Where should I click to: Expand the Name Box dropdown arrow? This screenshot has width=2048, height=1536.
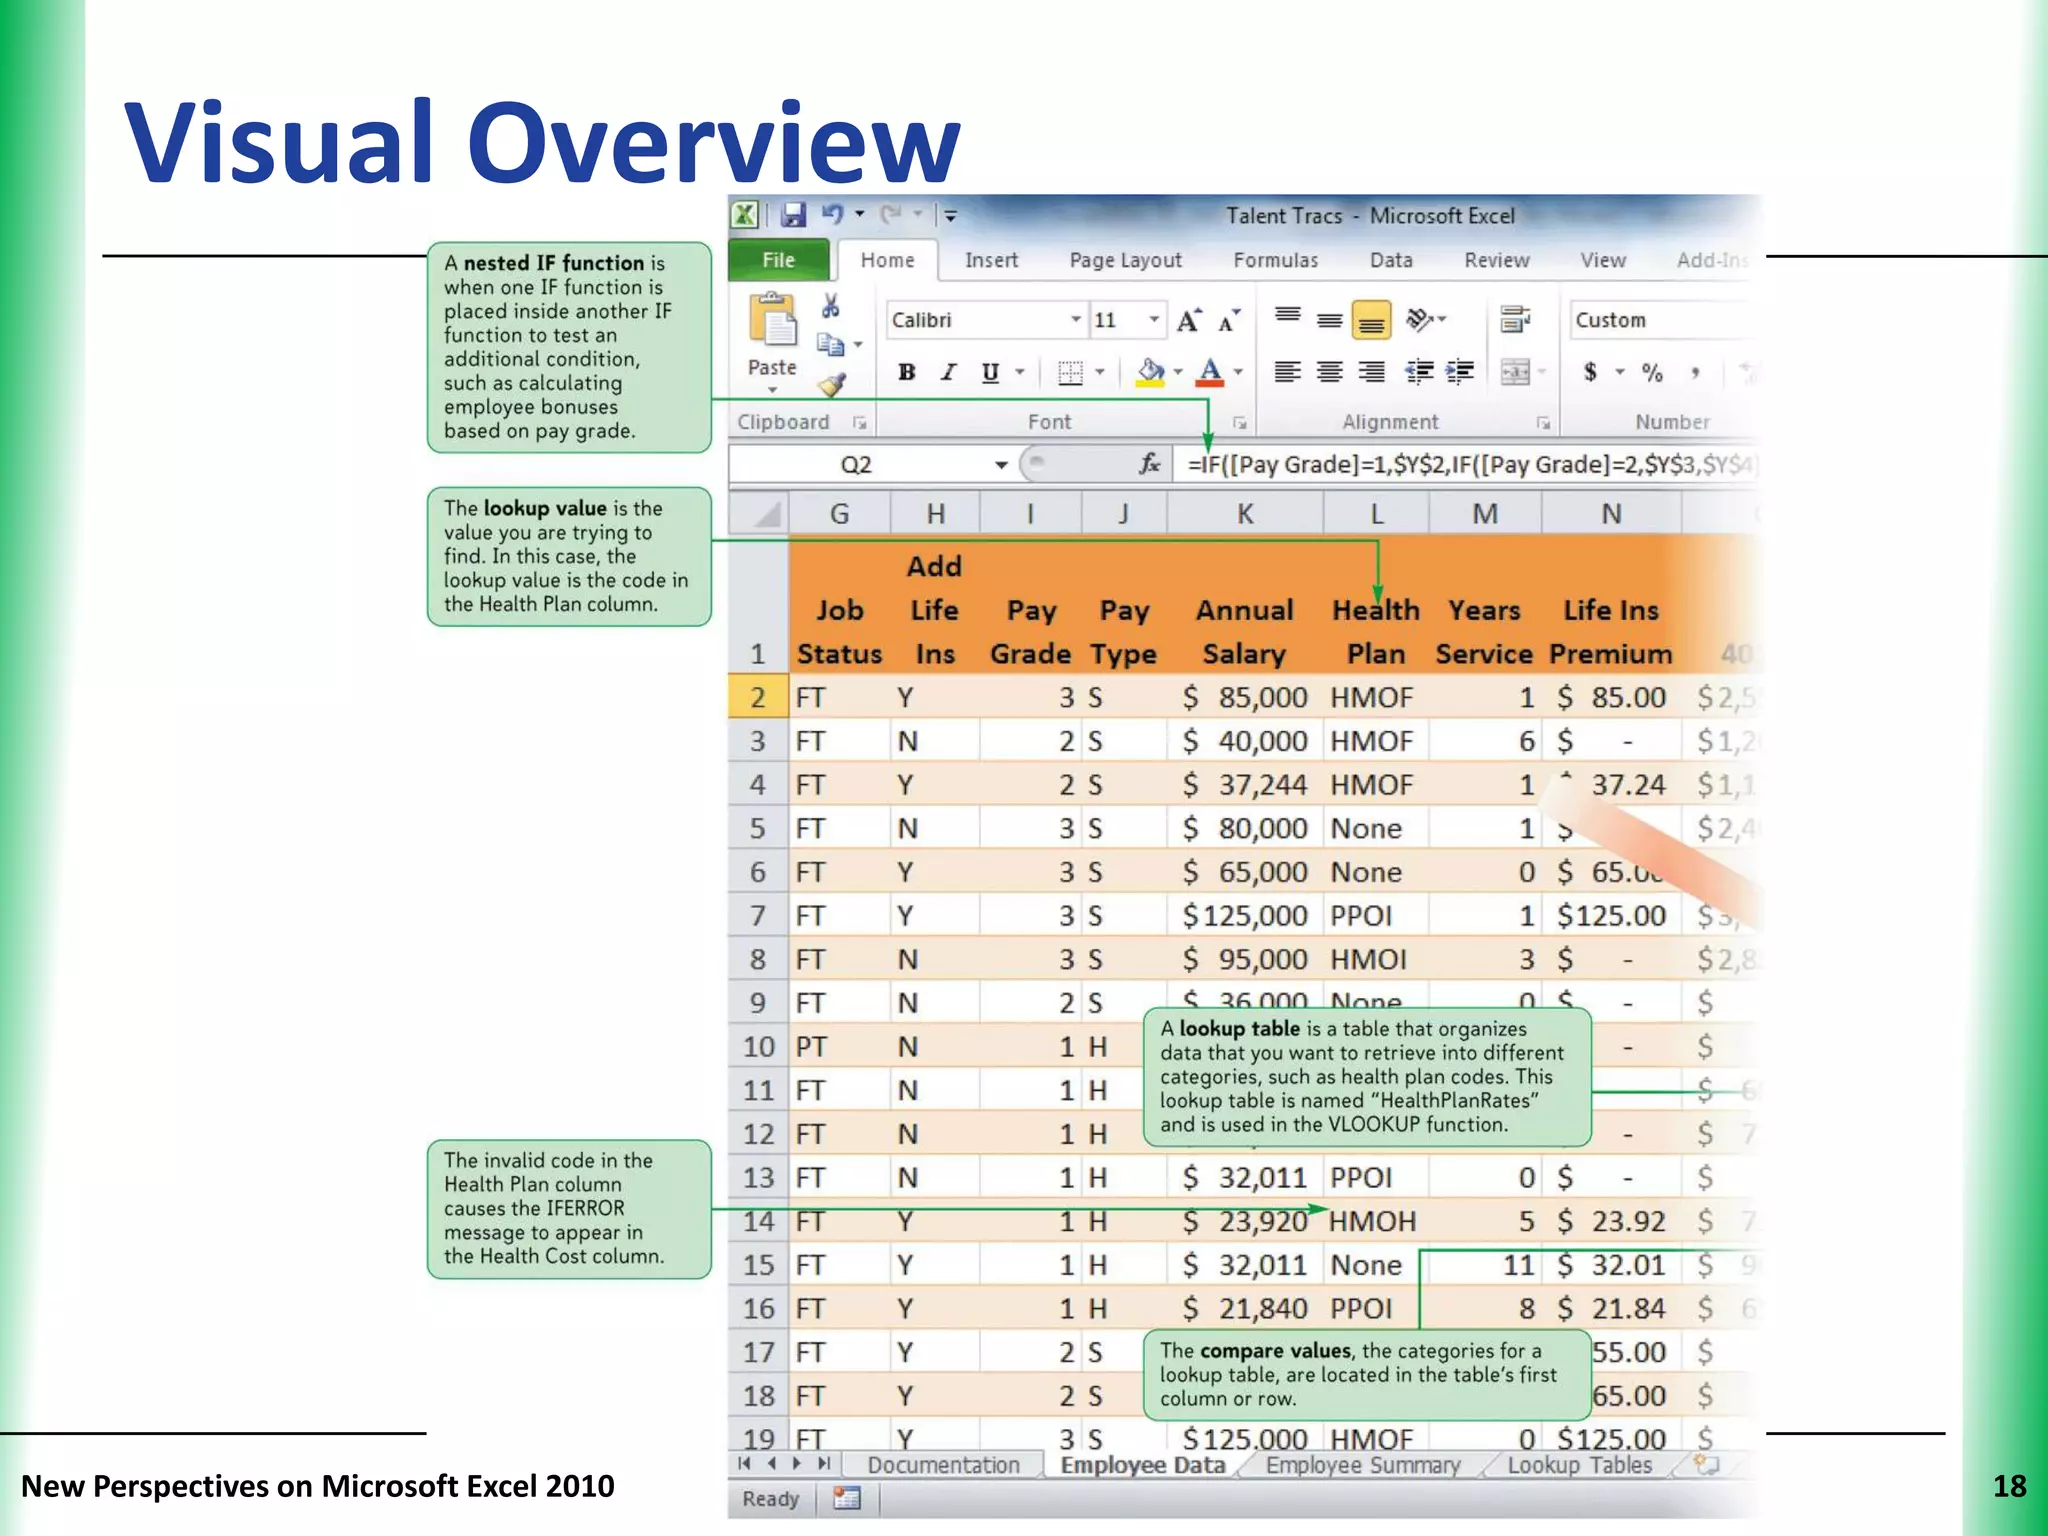1001,465
